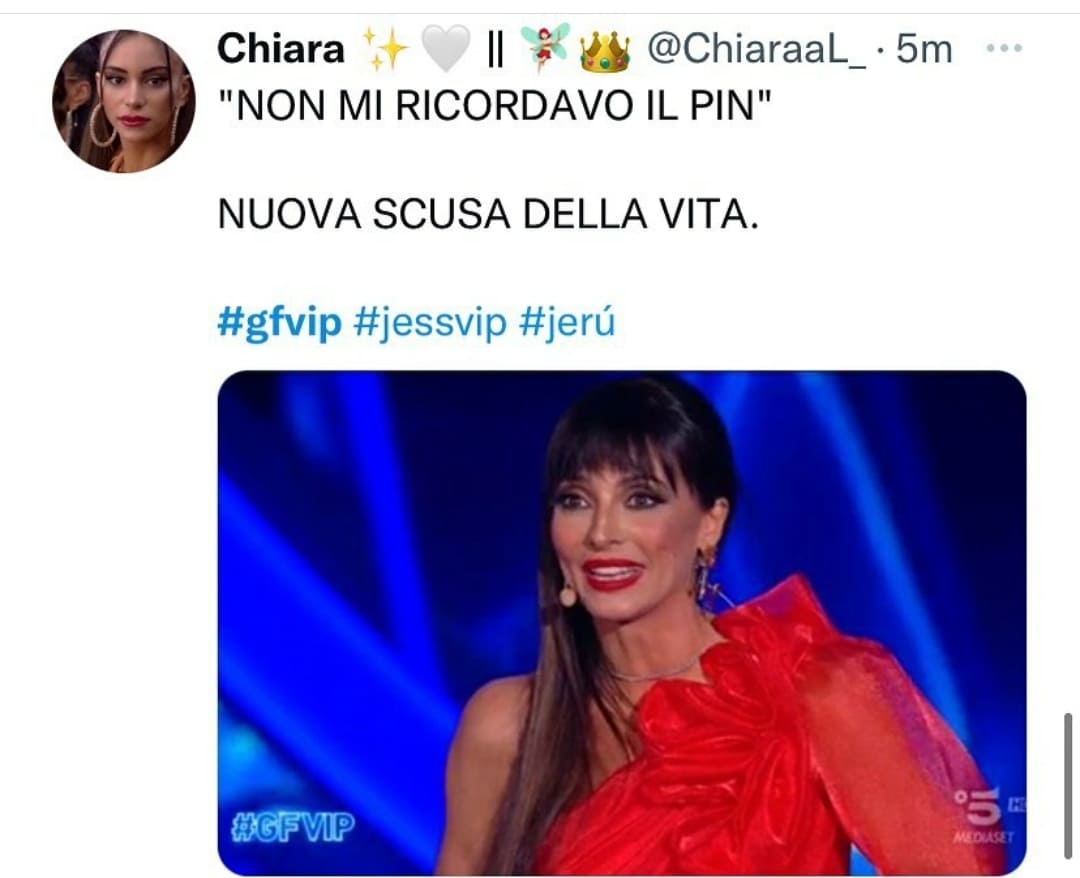1080x878 pixels.
Task: Open the @ChiaraaL_ handle link
Action: click(x=757, y=50)
